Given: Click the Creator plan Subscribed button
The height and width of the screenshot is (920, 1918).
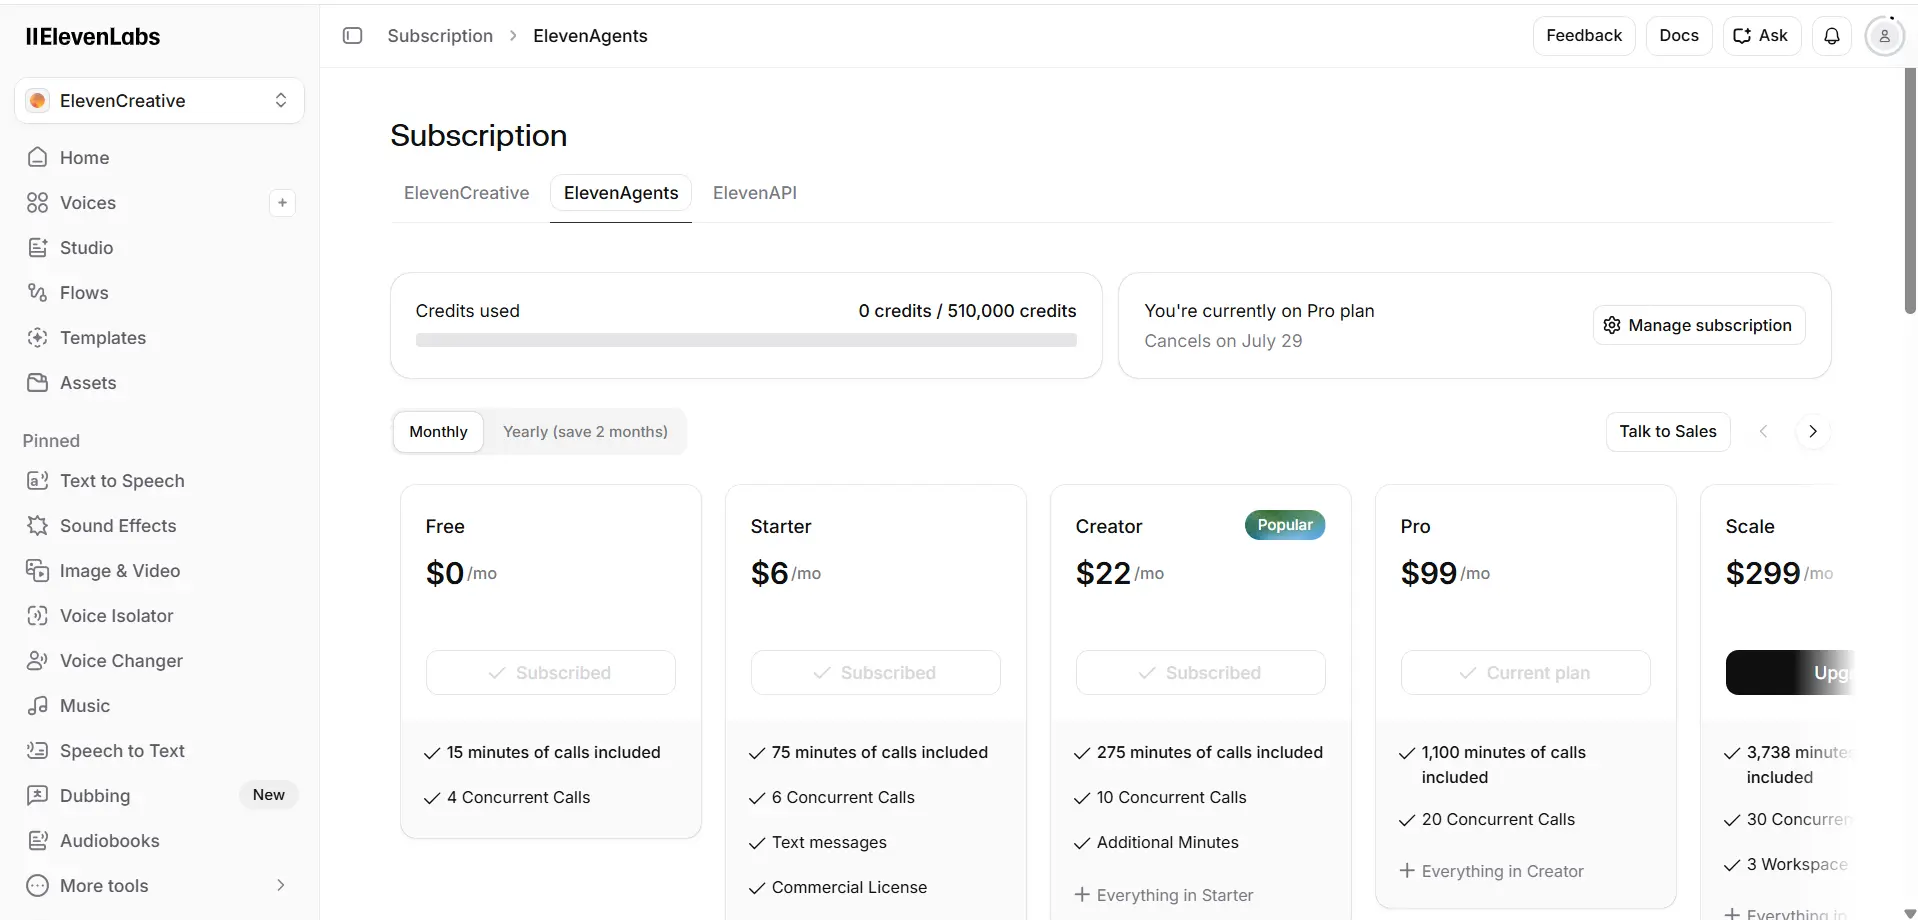Looking at the screenshot, I should pyautogui.click(x=1201, y=673).
